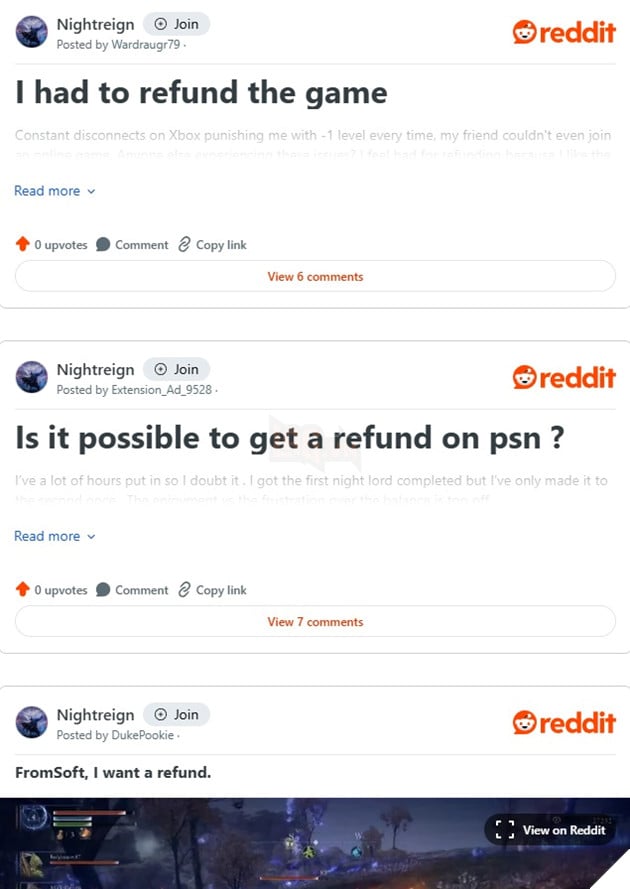Toggle Join on Extension_Ad_9528 post

tap(176, 369)
